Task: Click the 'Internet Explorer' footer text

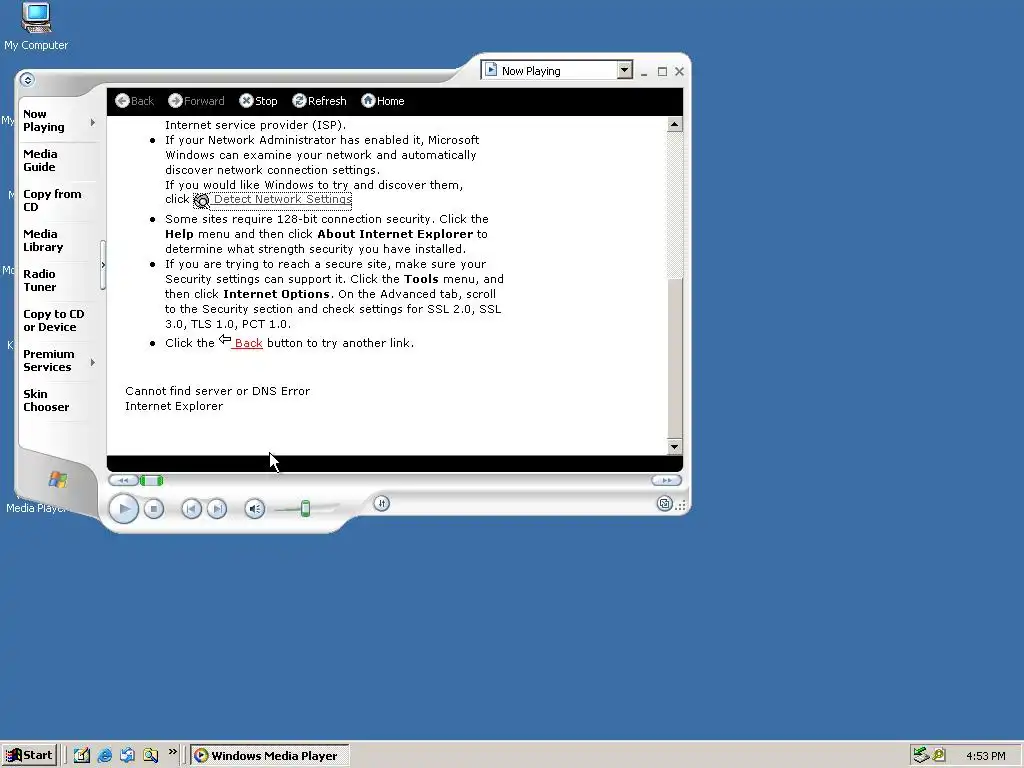Action: pyautogui.click(x=174, y=406)
